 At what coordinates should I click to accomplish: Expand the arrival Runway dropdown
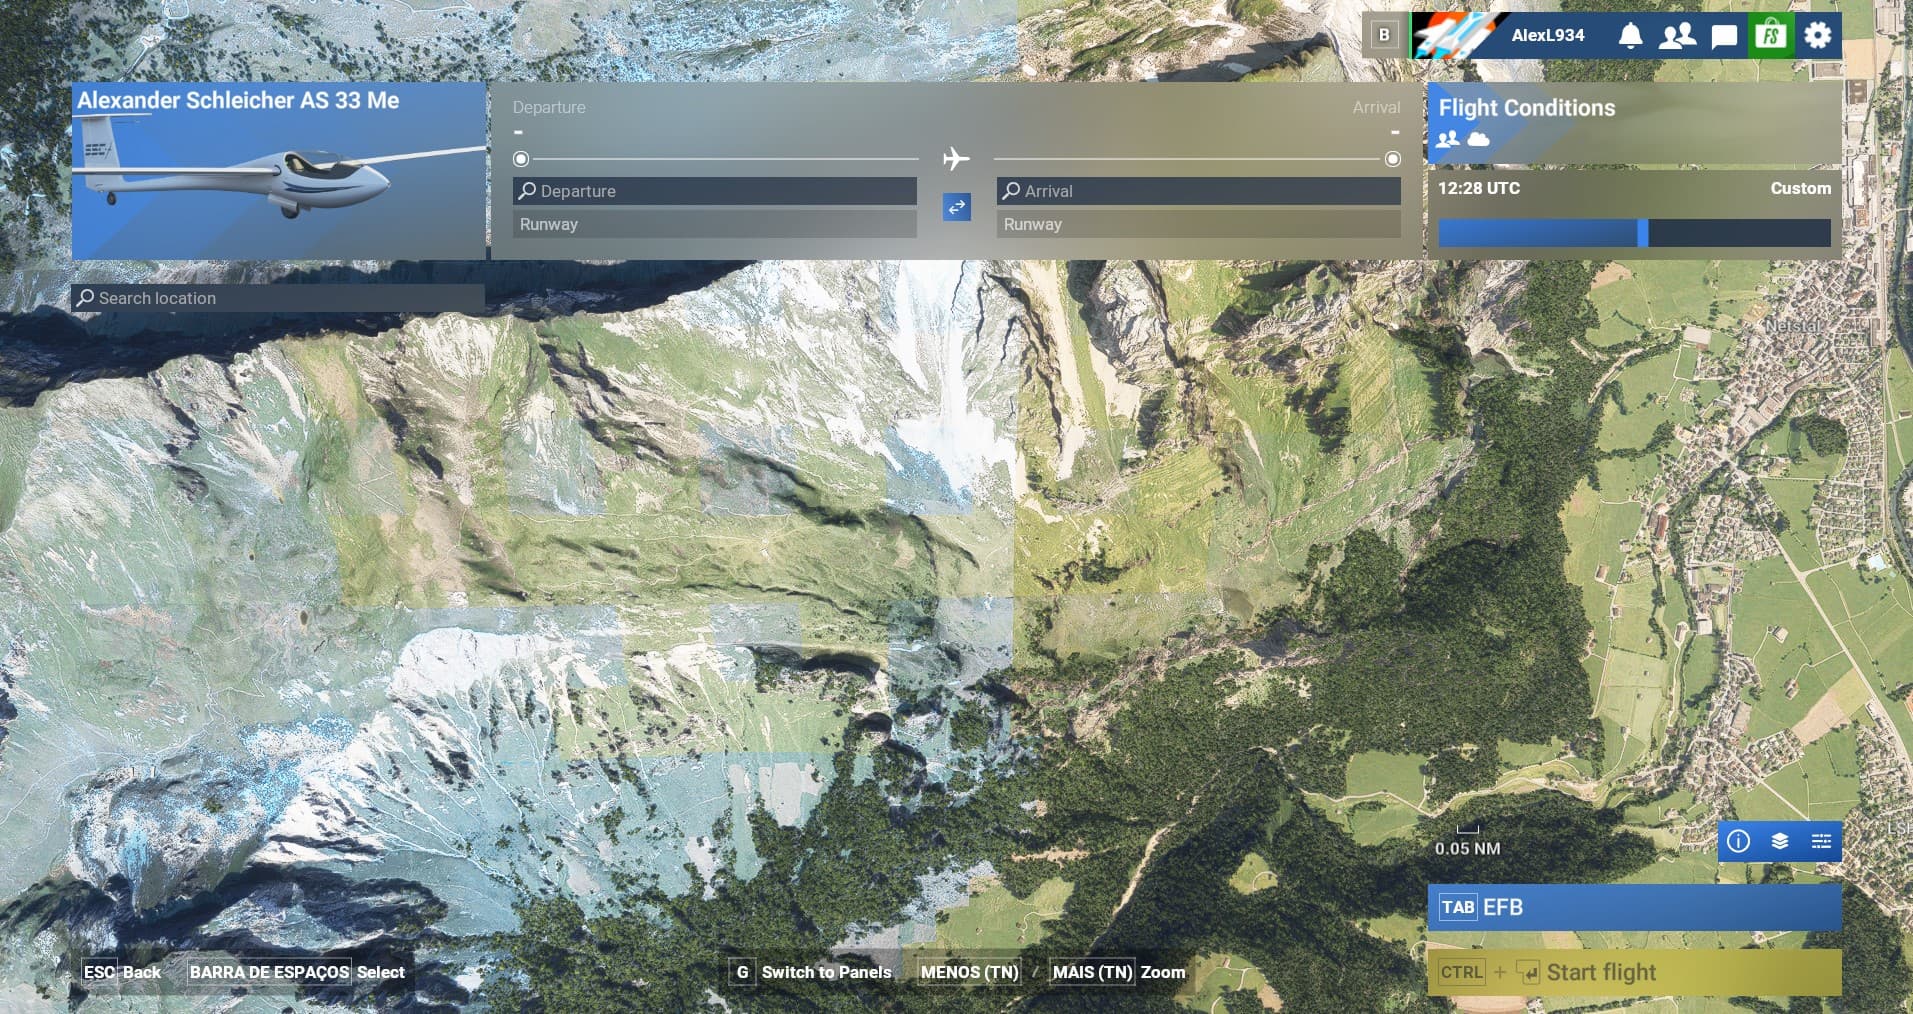[1198, 224]
